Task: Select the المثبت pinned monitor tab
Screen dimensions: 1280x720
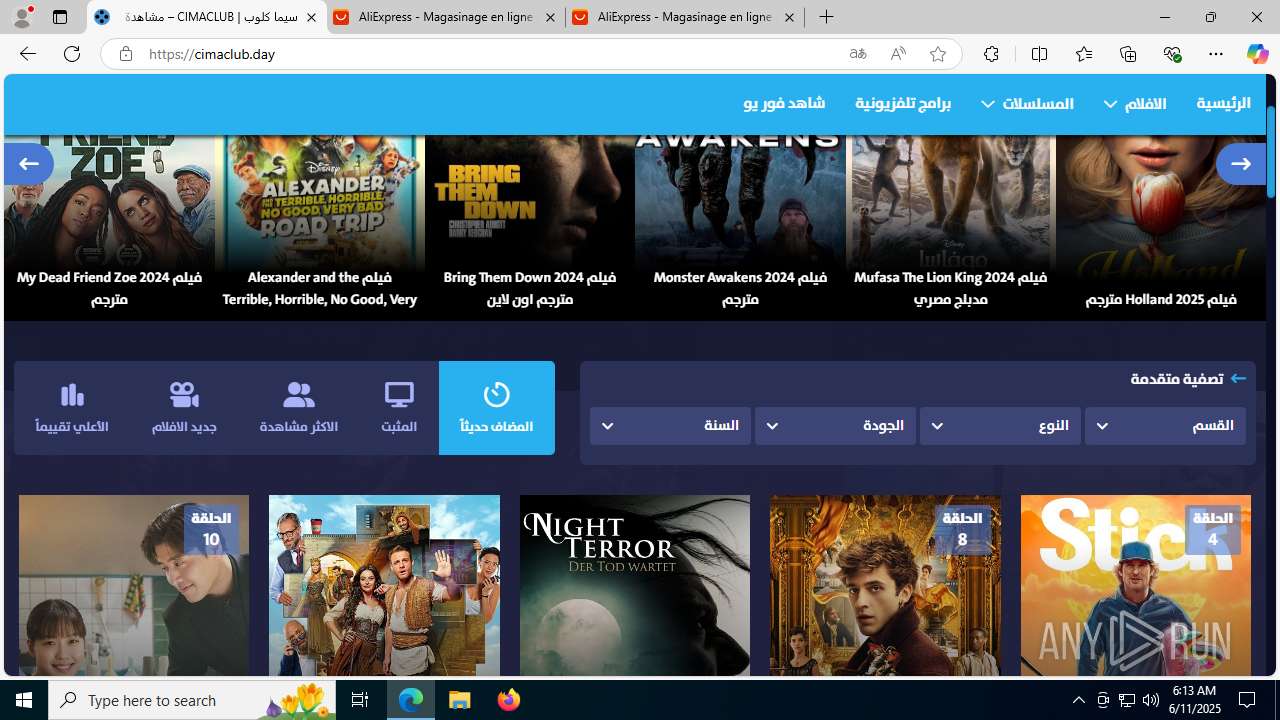Action: click(399, 408)
